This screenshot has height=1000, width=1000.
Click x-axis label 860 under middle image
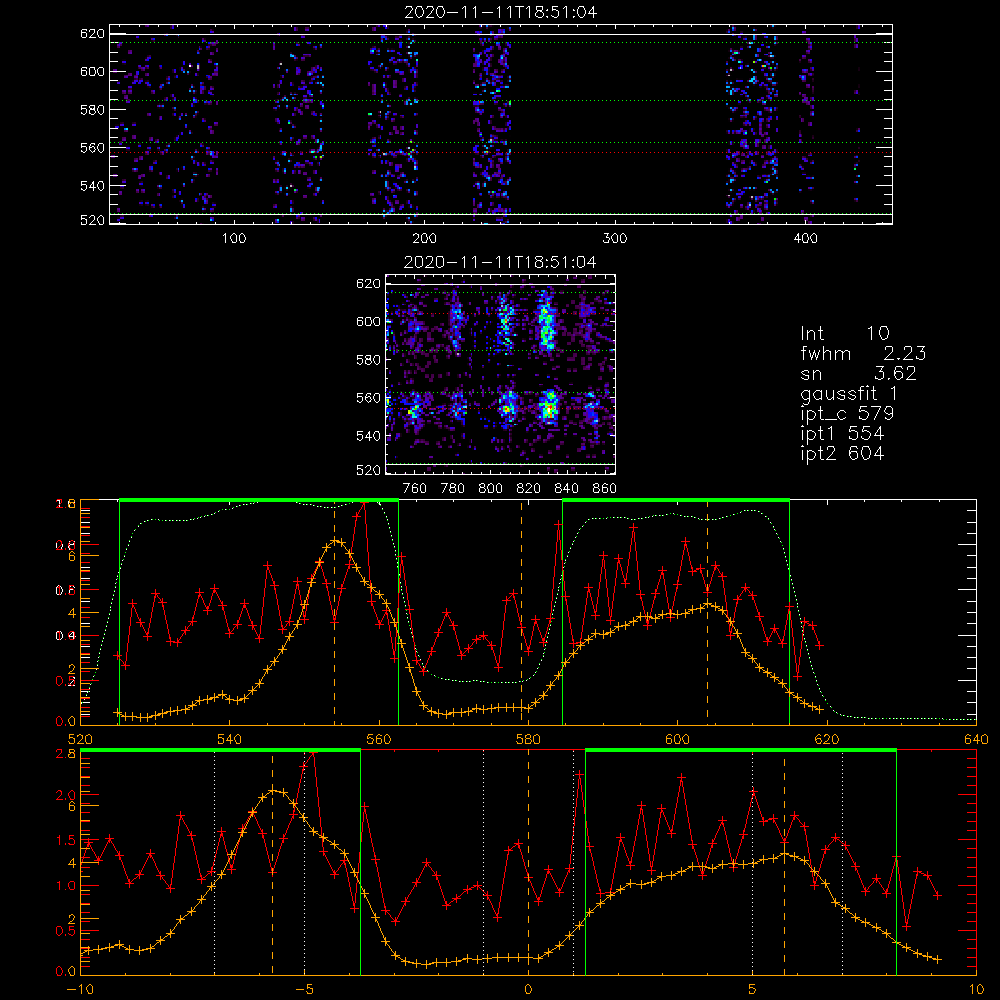pos(605,489)
